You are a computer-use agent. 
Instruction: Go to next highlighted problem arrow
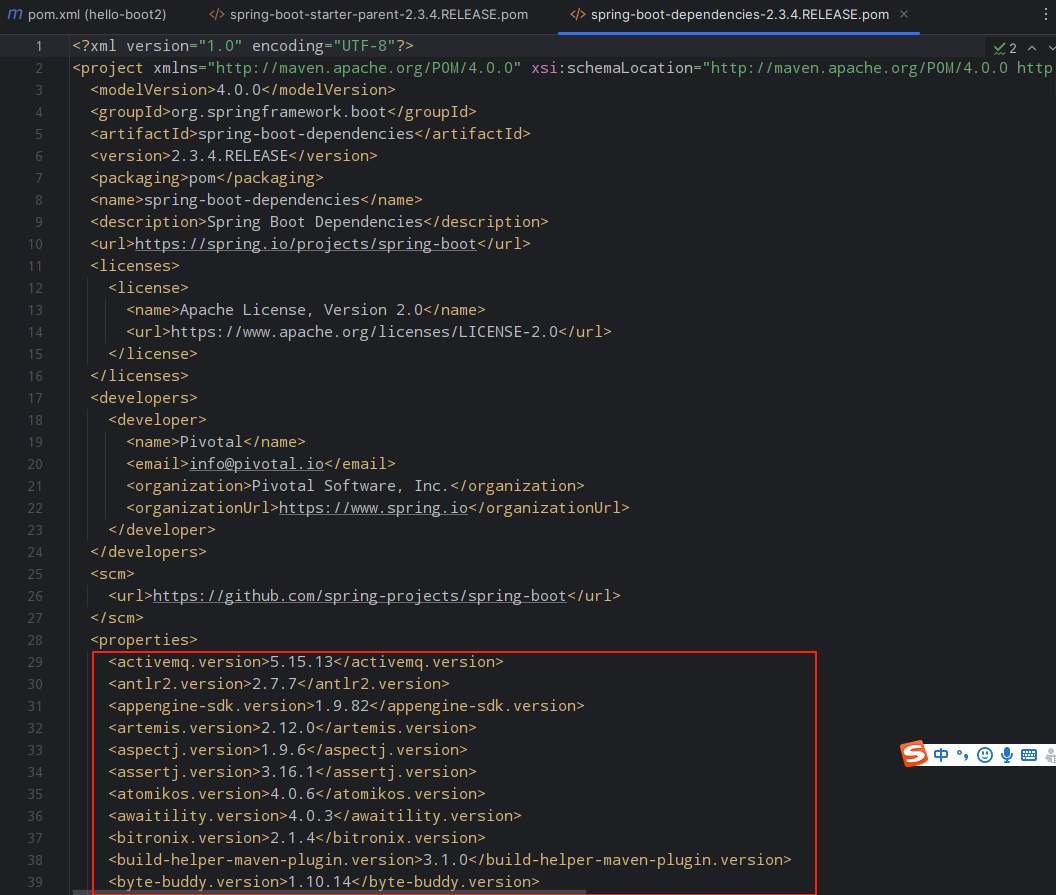coord(1051,48)
